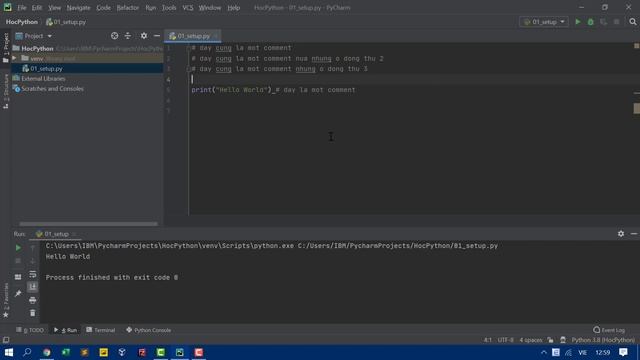Screen dimensions: 640x360
Task: Click the Locate/Select Opened File target icon
Action: (x=114, y=36)
